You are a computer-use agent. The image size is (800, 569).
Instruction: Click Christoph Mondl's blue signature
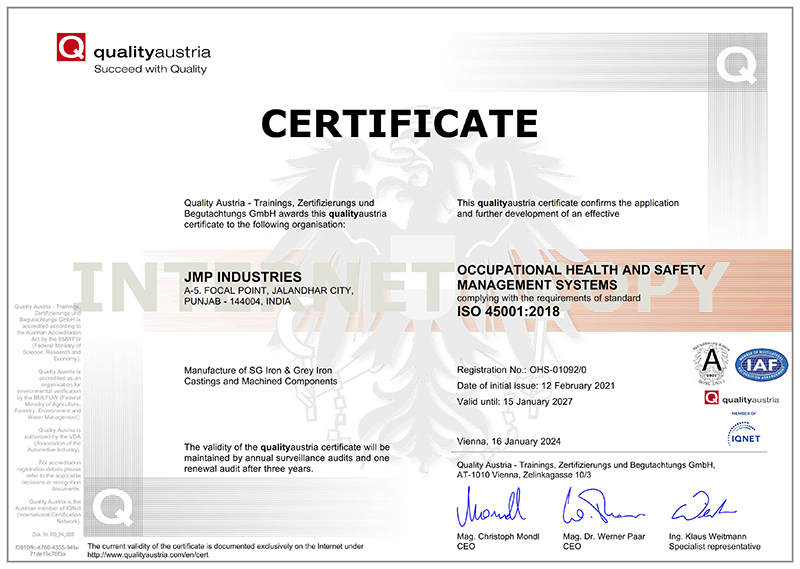490,507
